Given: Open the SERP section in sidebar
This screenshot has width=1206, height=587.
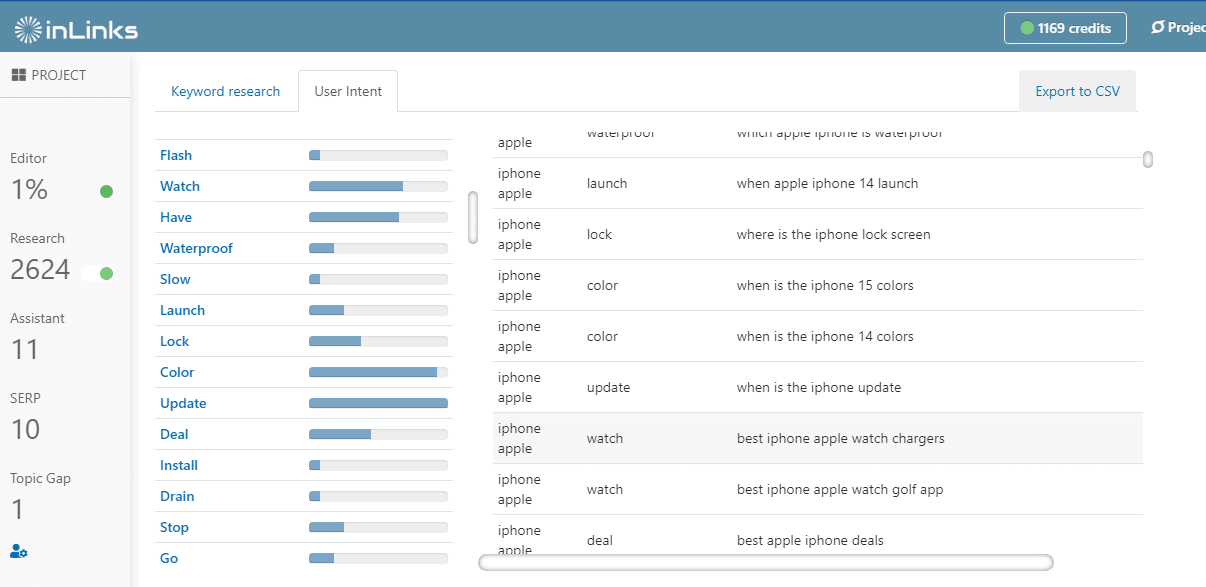Looking at the screenshot, I should click(x=27, y=418).
